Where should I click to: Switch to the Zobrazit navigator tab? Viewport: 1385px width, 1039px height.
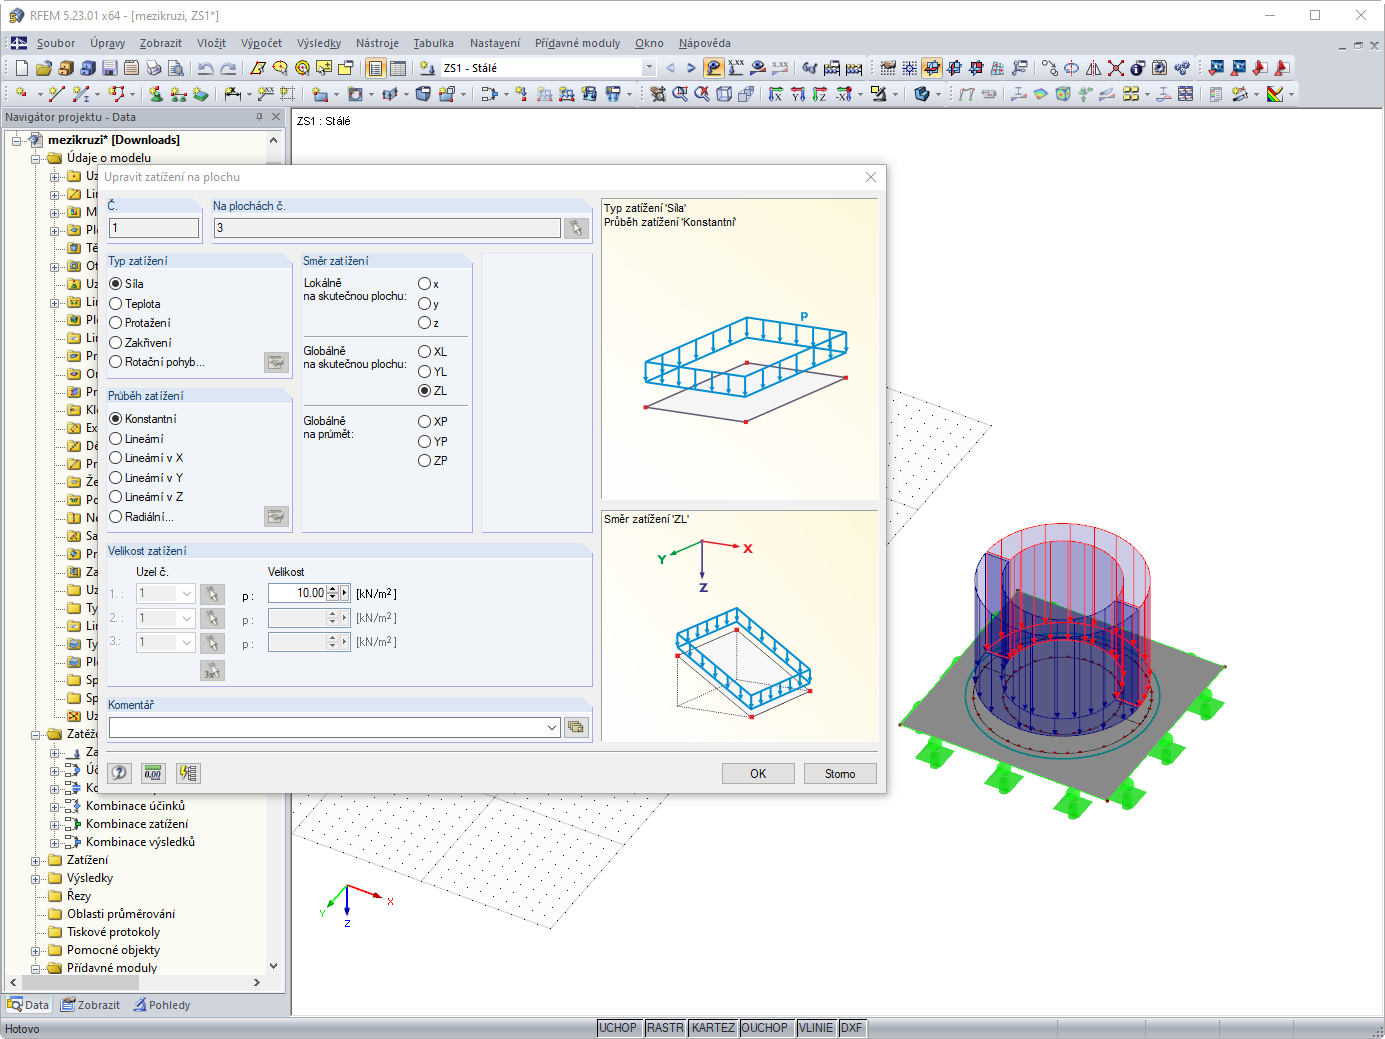point(90,1005)
